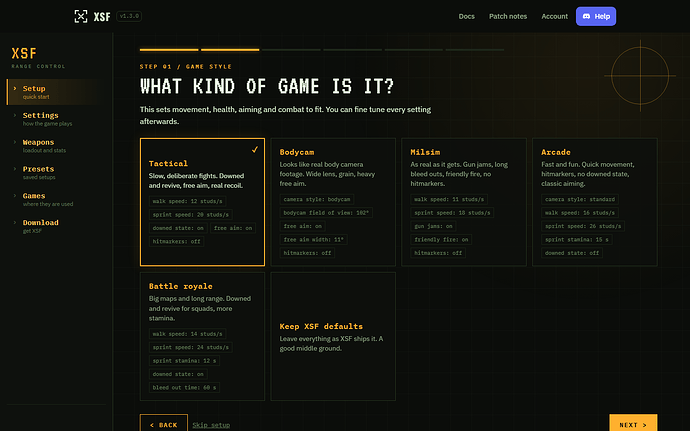This screenshot has width=690, height=431.
Task: Select the Tactical game style card
Action: (x=202, y=202)
